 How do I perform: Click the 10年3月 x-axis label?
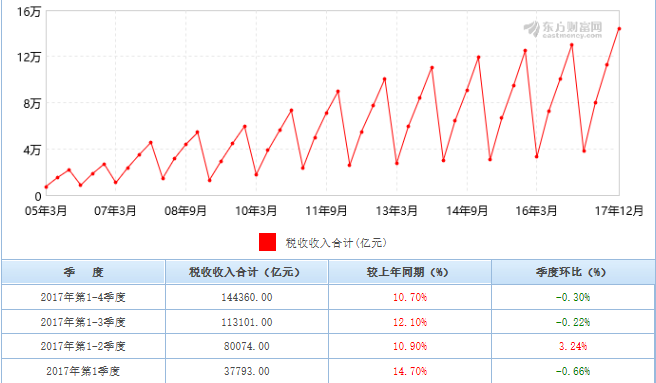coord(256,211)
